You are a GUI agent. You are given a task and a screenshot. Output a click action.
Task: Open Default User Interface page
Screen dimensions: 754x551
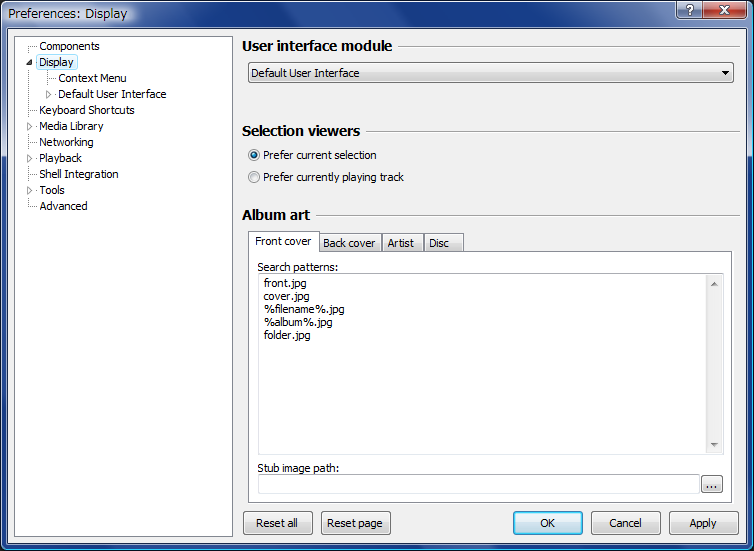(112, 94)
